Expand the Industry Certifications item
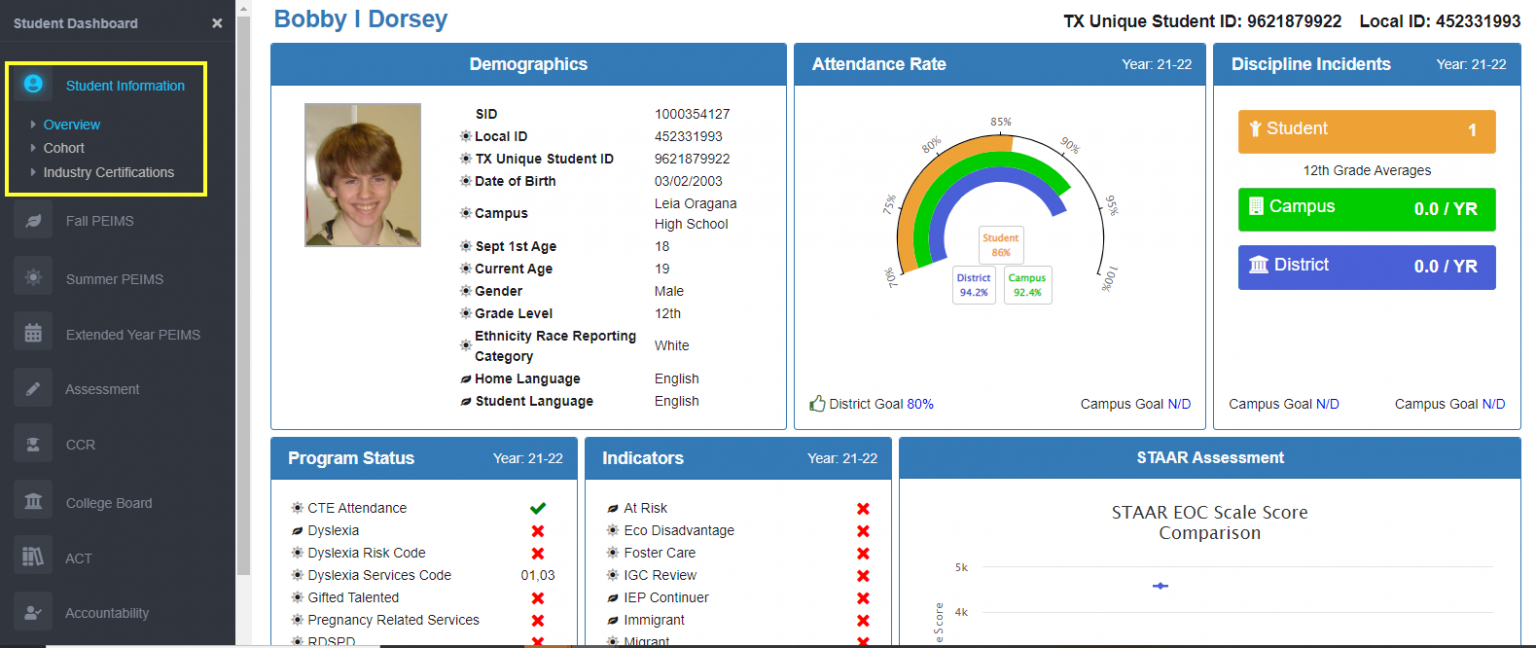1536x648 pixels. [x=107, y=172]
